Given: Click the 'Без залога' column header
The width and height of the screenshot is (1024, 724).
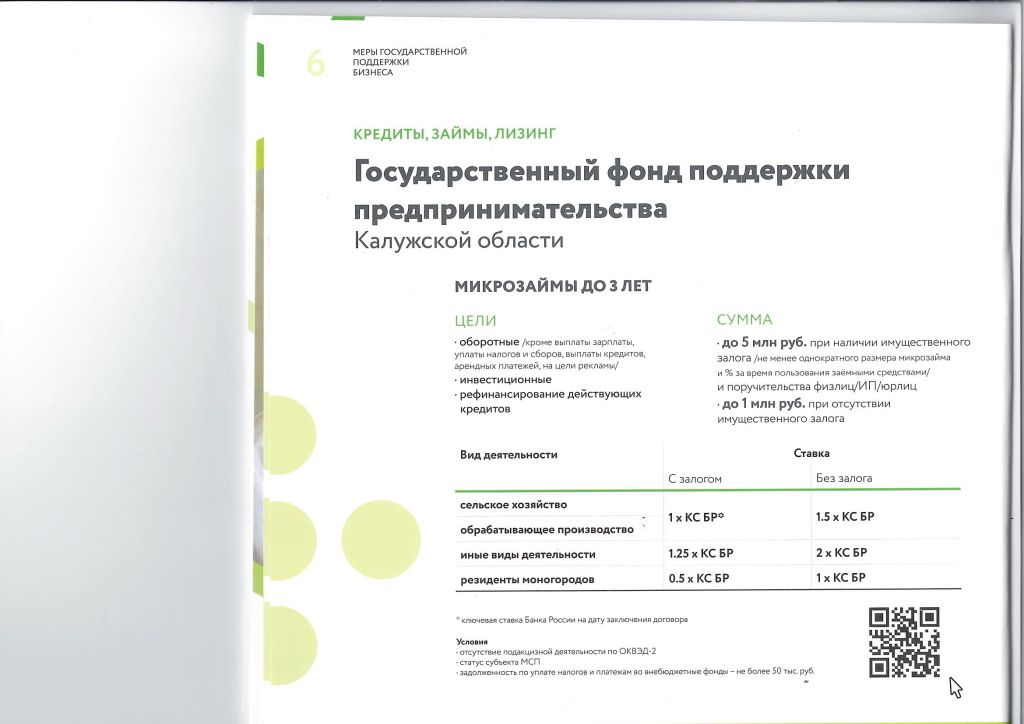Looking at the screenshot, I should 844,478.
